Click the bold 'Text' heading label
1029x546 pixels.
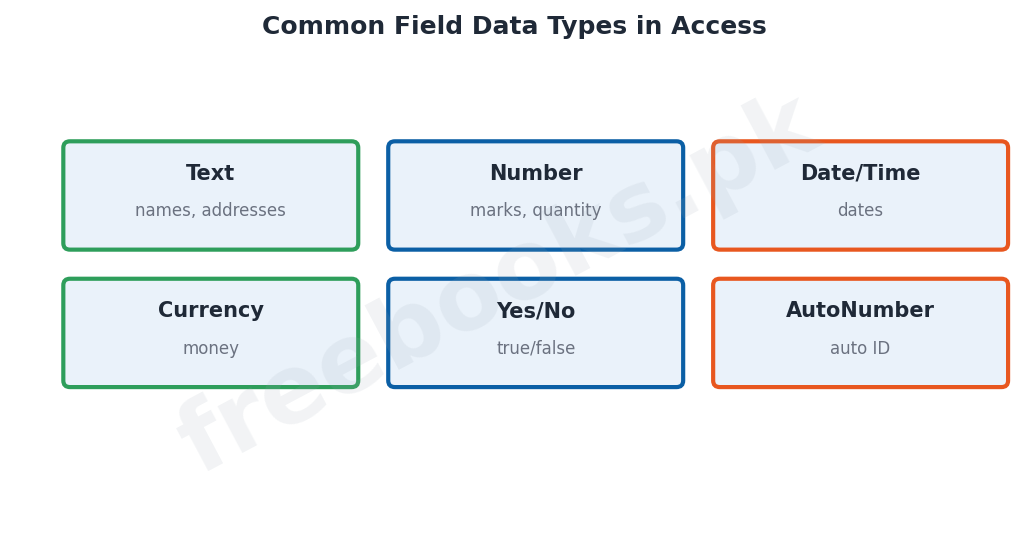click(x=210, y=173)
